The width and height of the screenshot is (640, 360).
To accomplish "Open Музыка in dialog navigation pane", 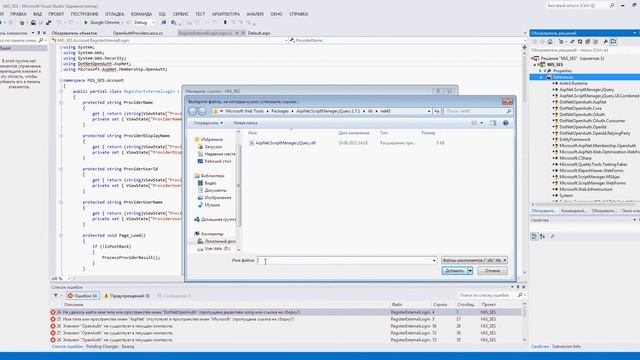I will pyautogui.click(x=209, y=205).
